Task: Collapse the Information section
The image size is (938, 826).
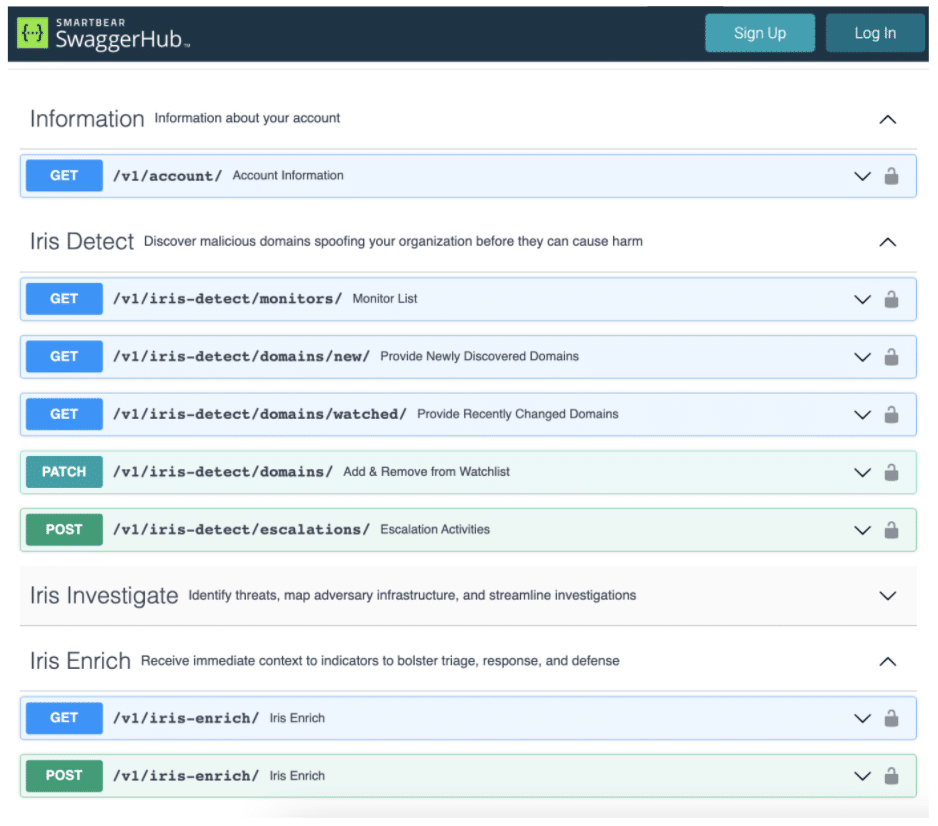Action: point(888,120)
